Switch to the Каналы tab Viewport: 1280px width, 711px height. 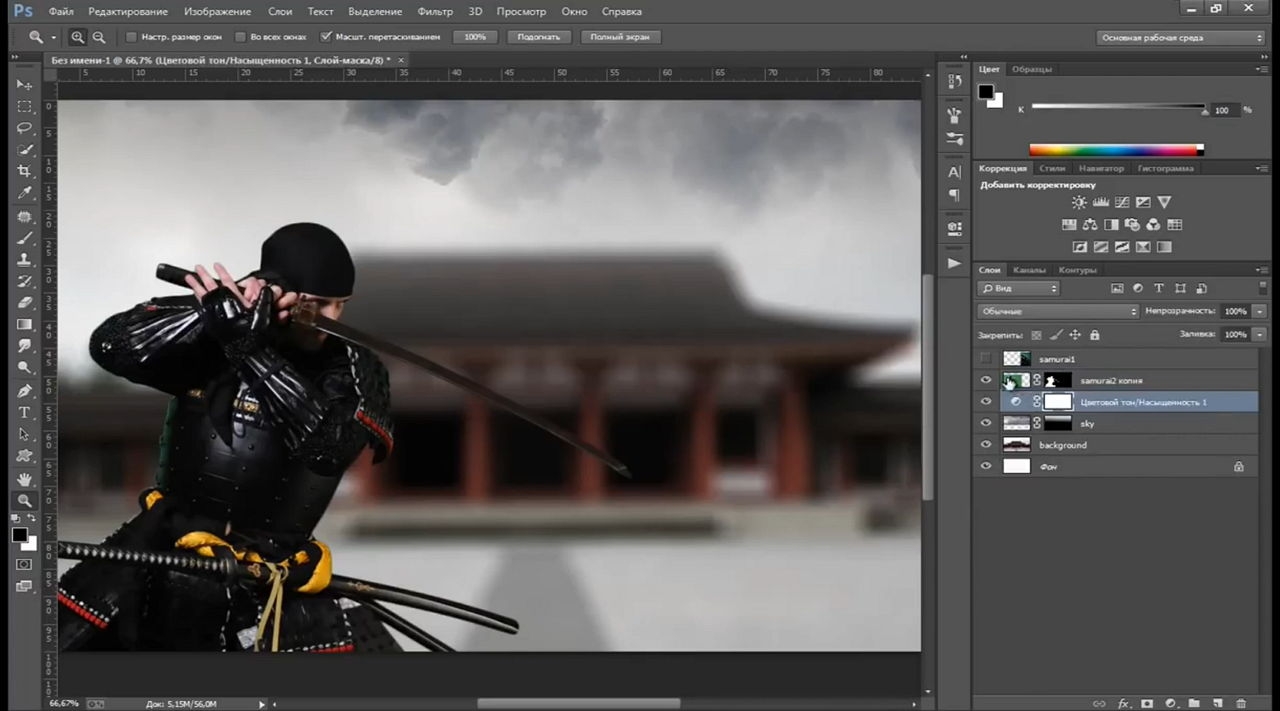tap(1029, 270)
